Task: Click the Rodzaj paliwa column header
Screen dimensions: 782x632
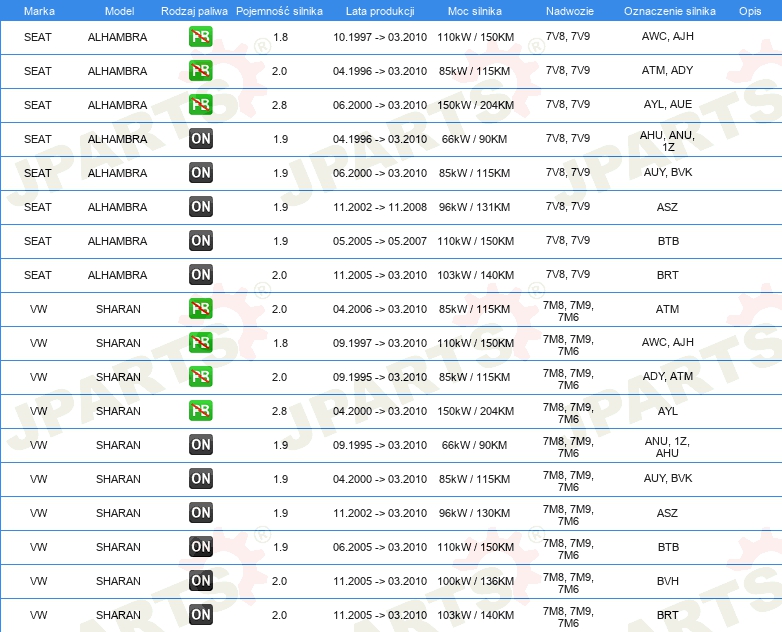Action: tap(194, 11)
